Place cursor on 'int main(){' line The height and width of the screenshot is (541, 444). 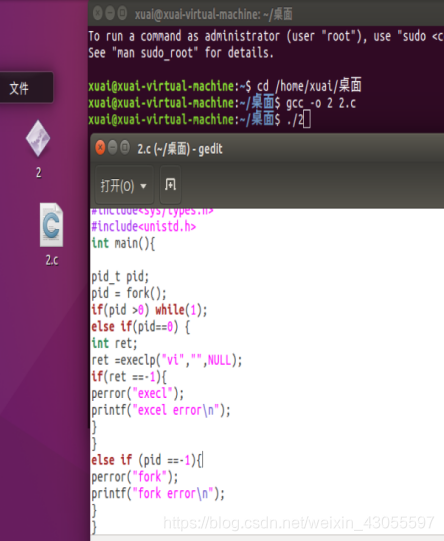(x=123, y=244)
